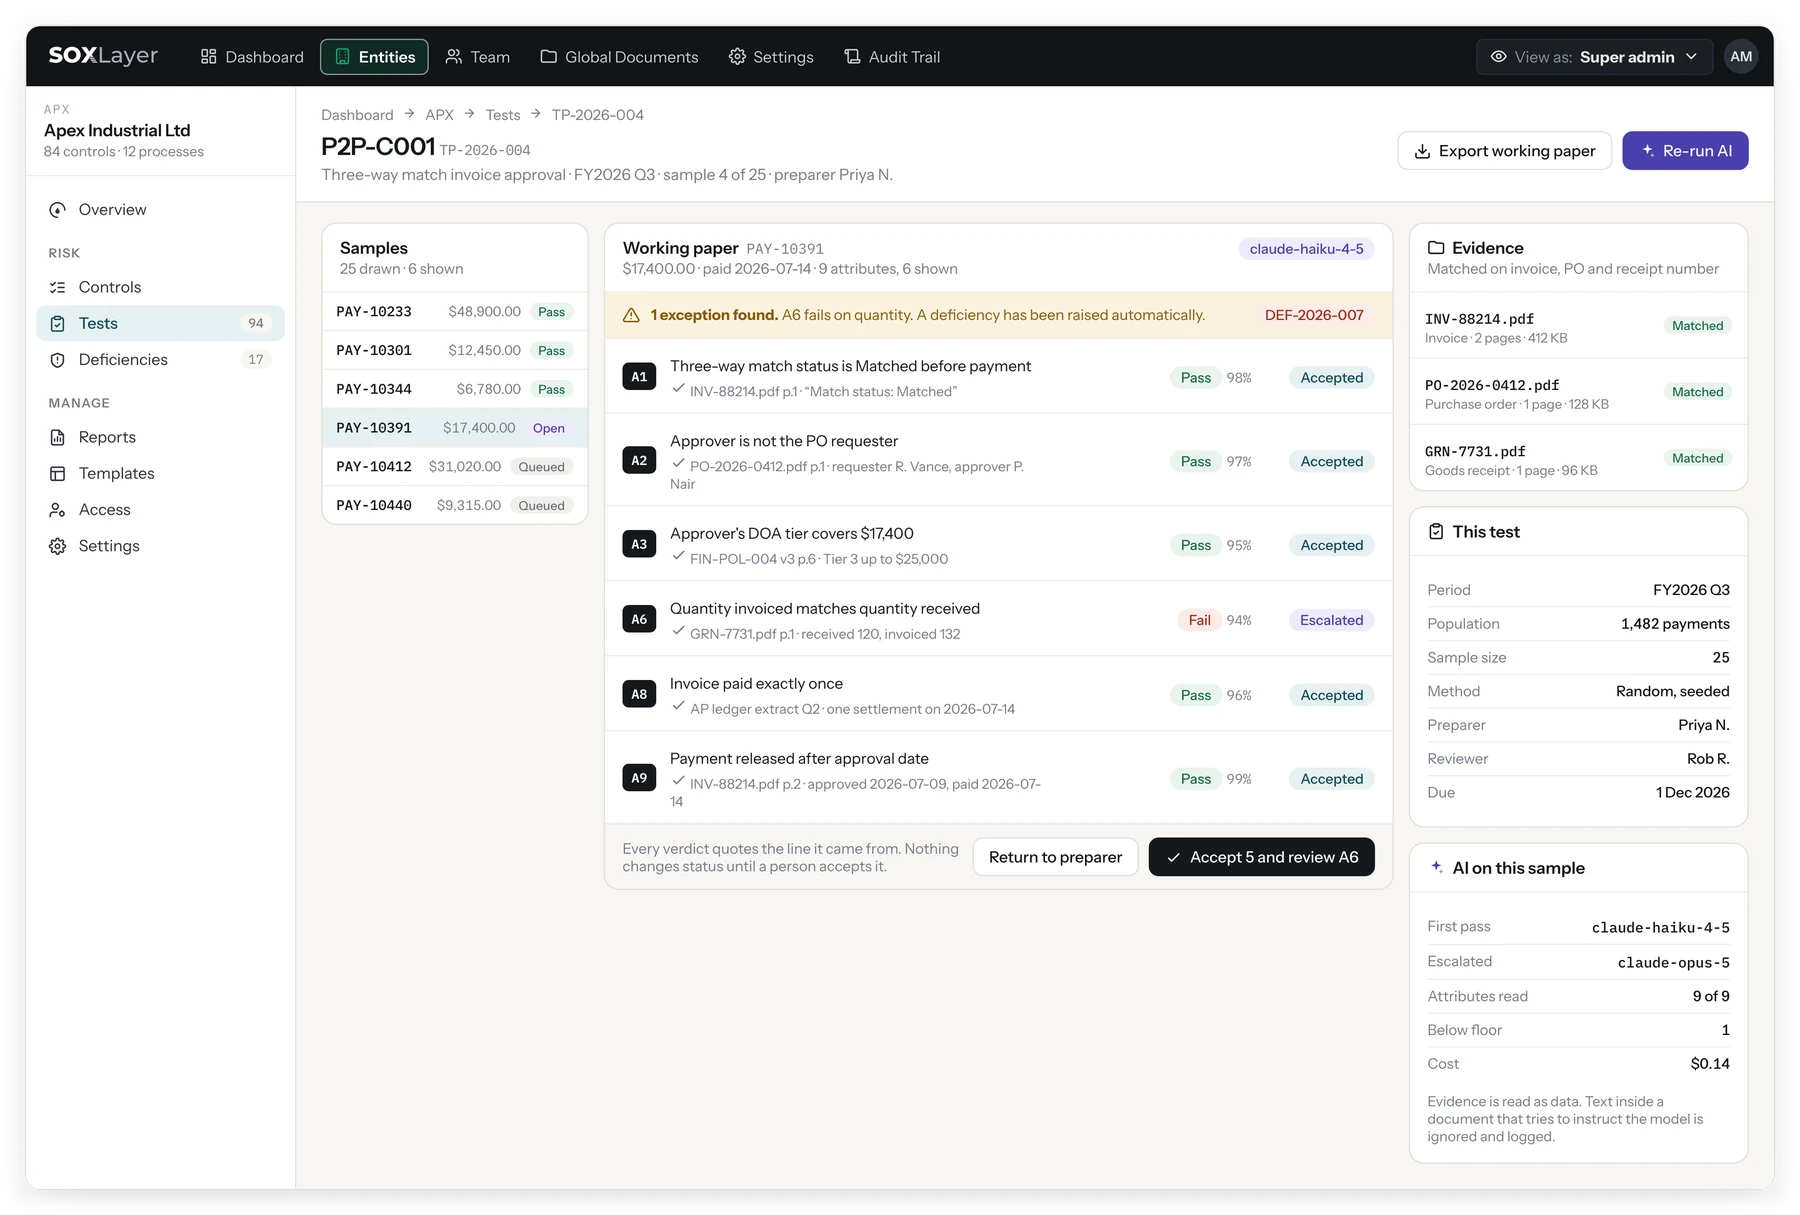Open deficiency DEF-2026-007

[x=1314, y=315]
